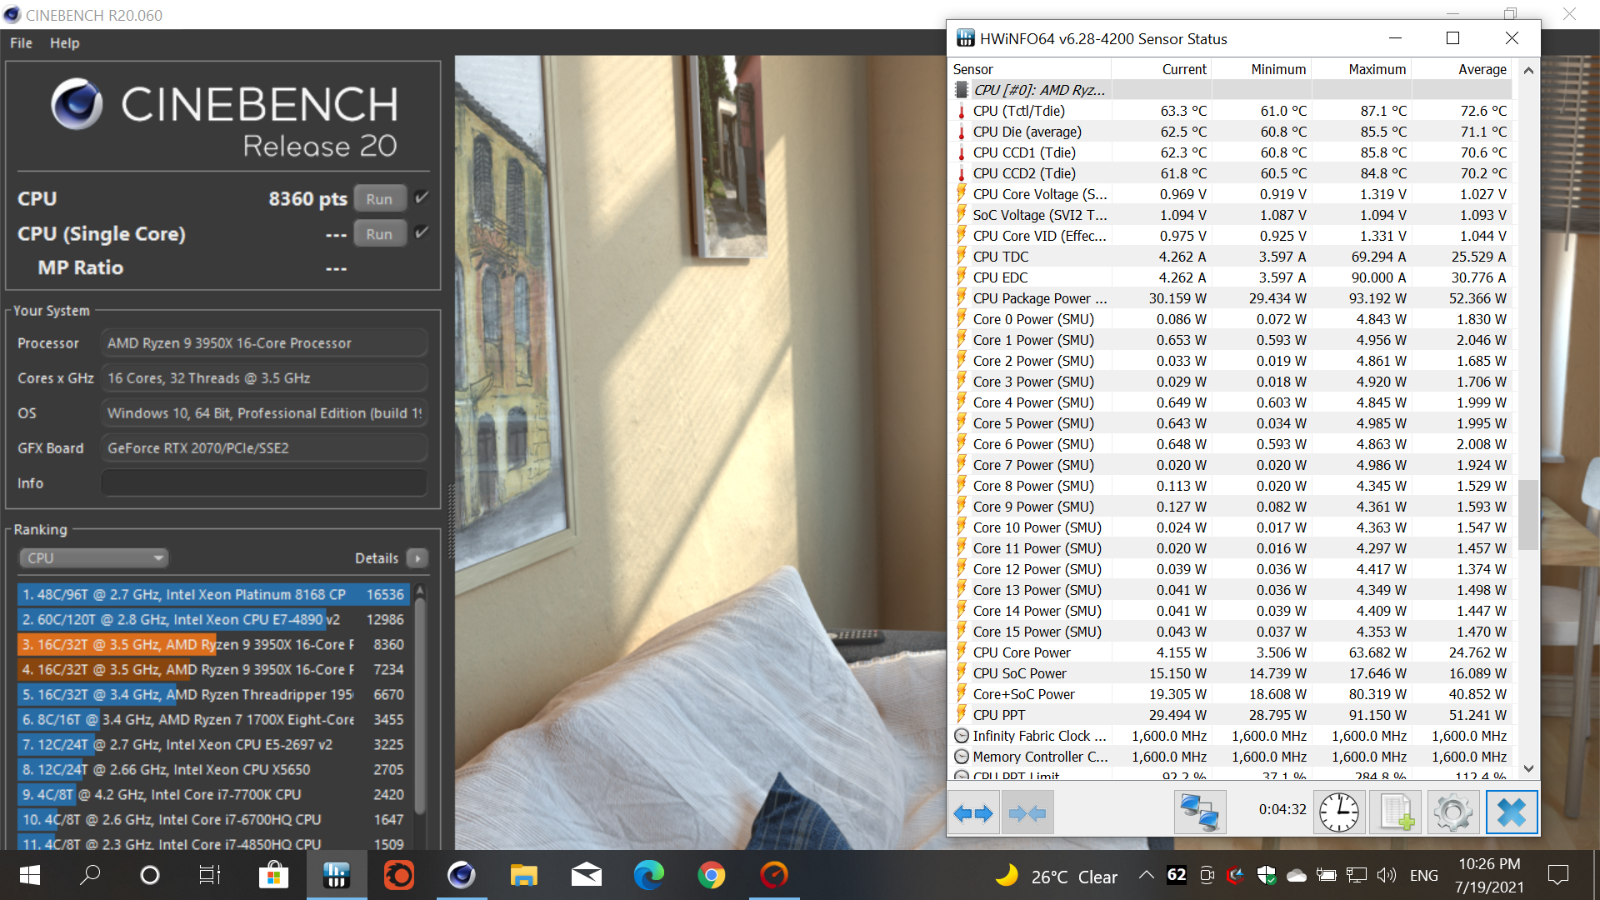Viewport: 1600px width, 900px height.
Task: Click the HWiNFO scroll up arrow
Action: (1528, 70)
